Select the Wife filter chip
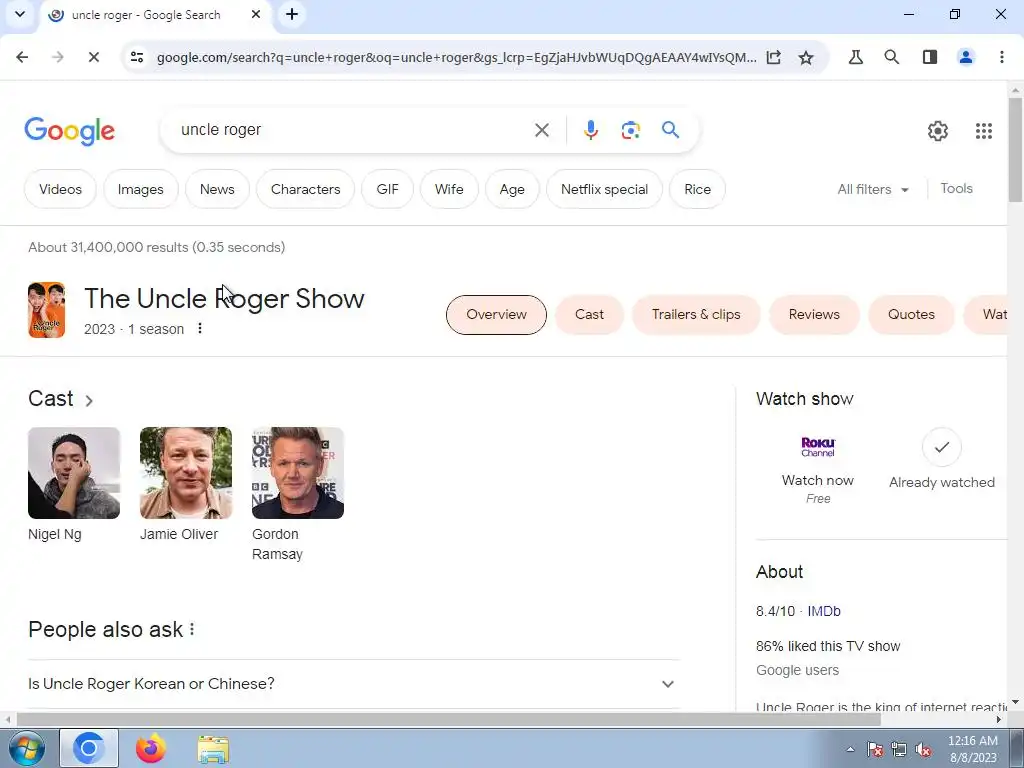The width and height of the screenshot is (1024, 768). click(x=449, y=189)
